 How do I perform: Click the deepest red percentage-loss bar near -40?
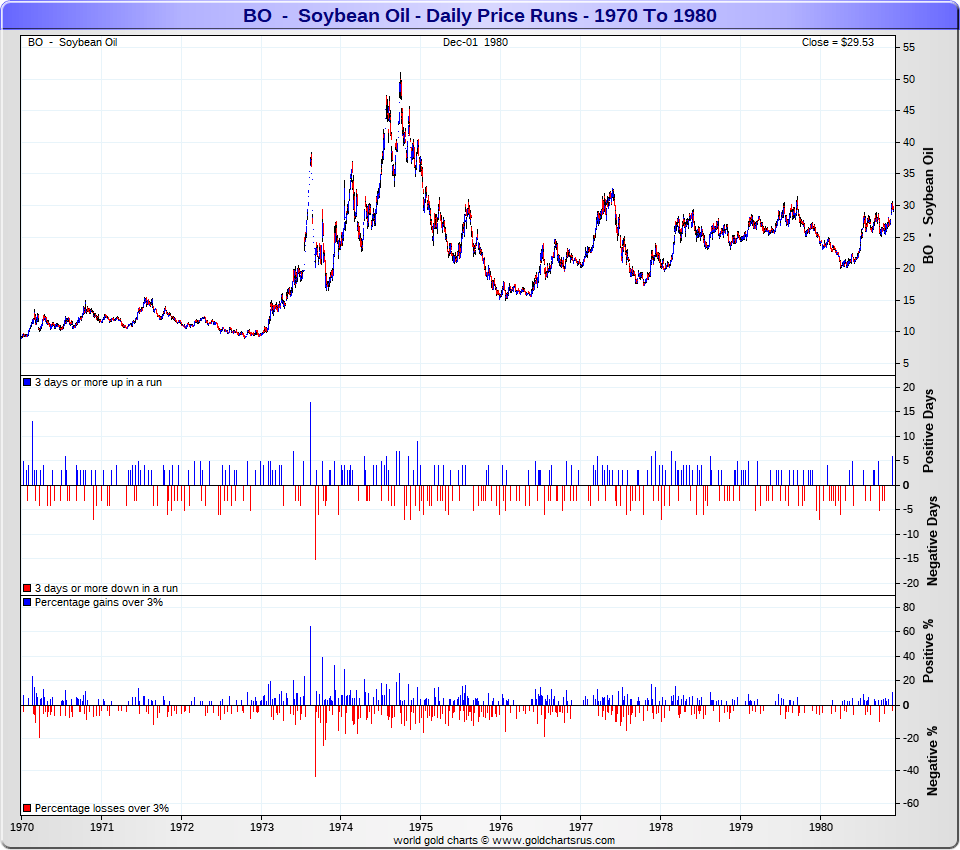pos(315,741)
